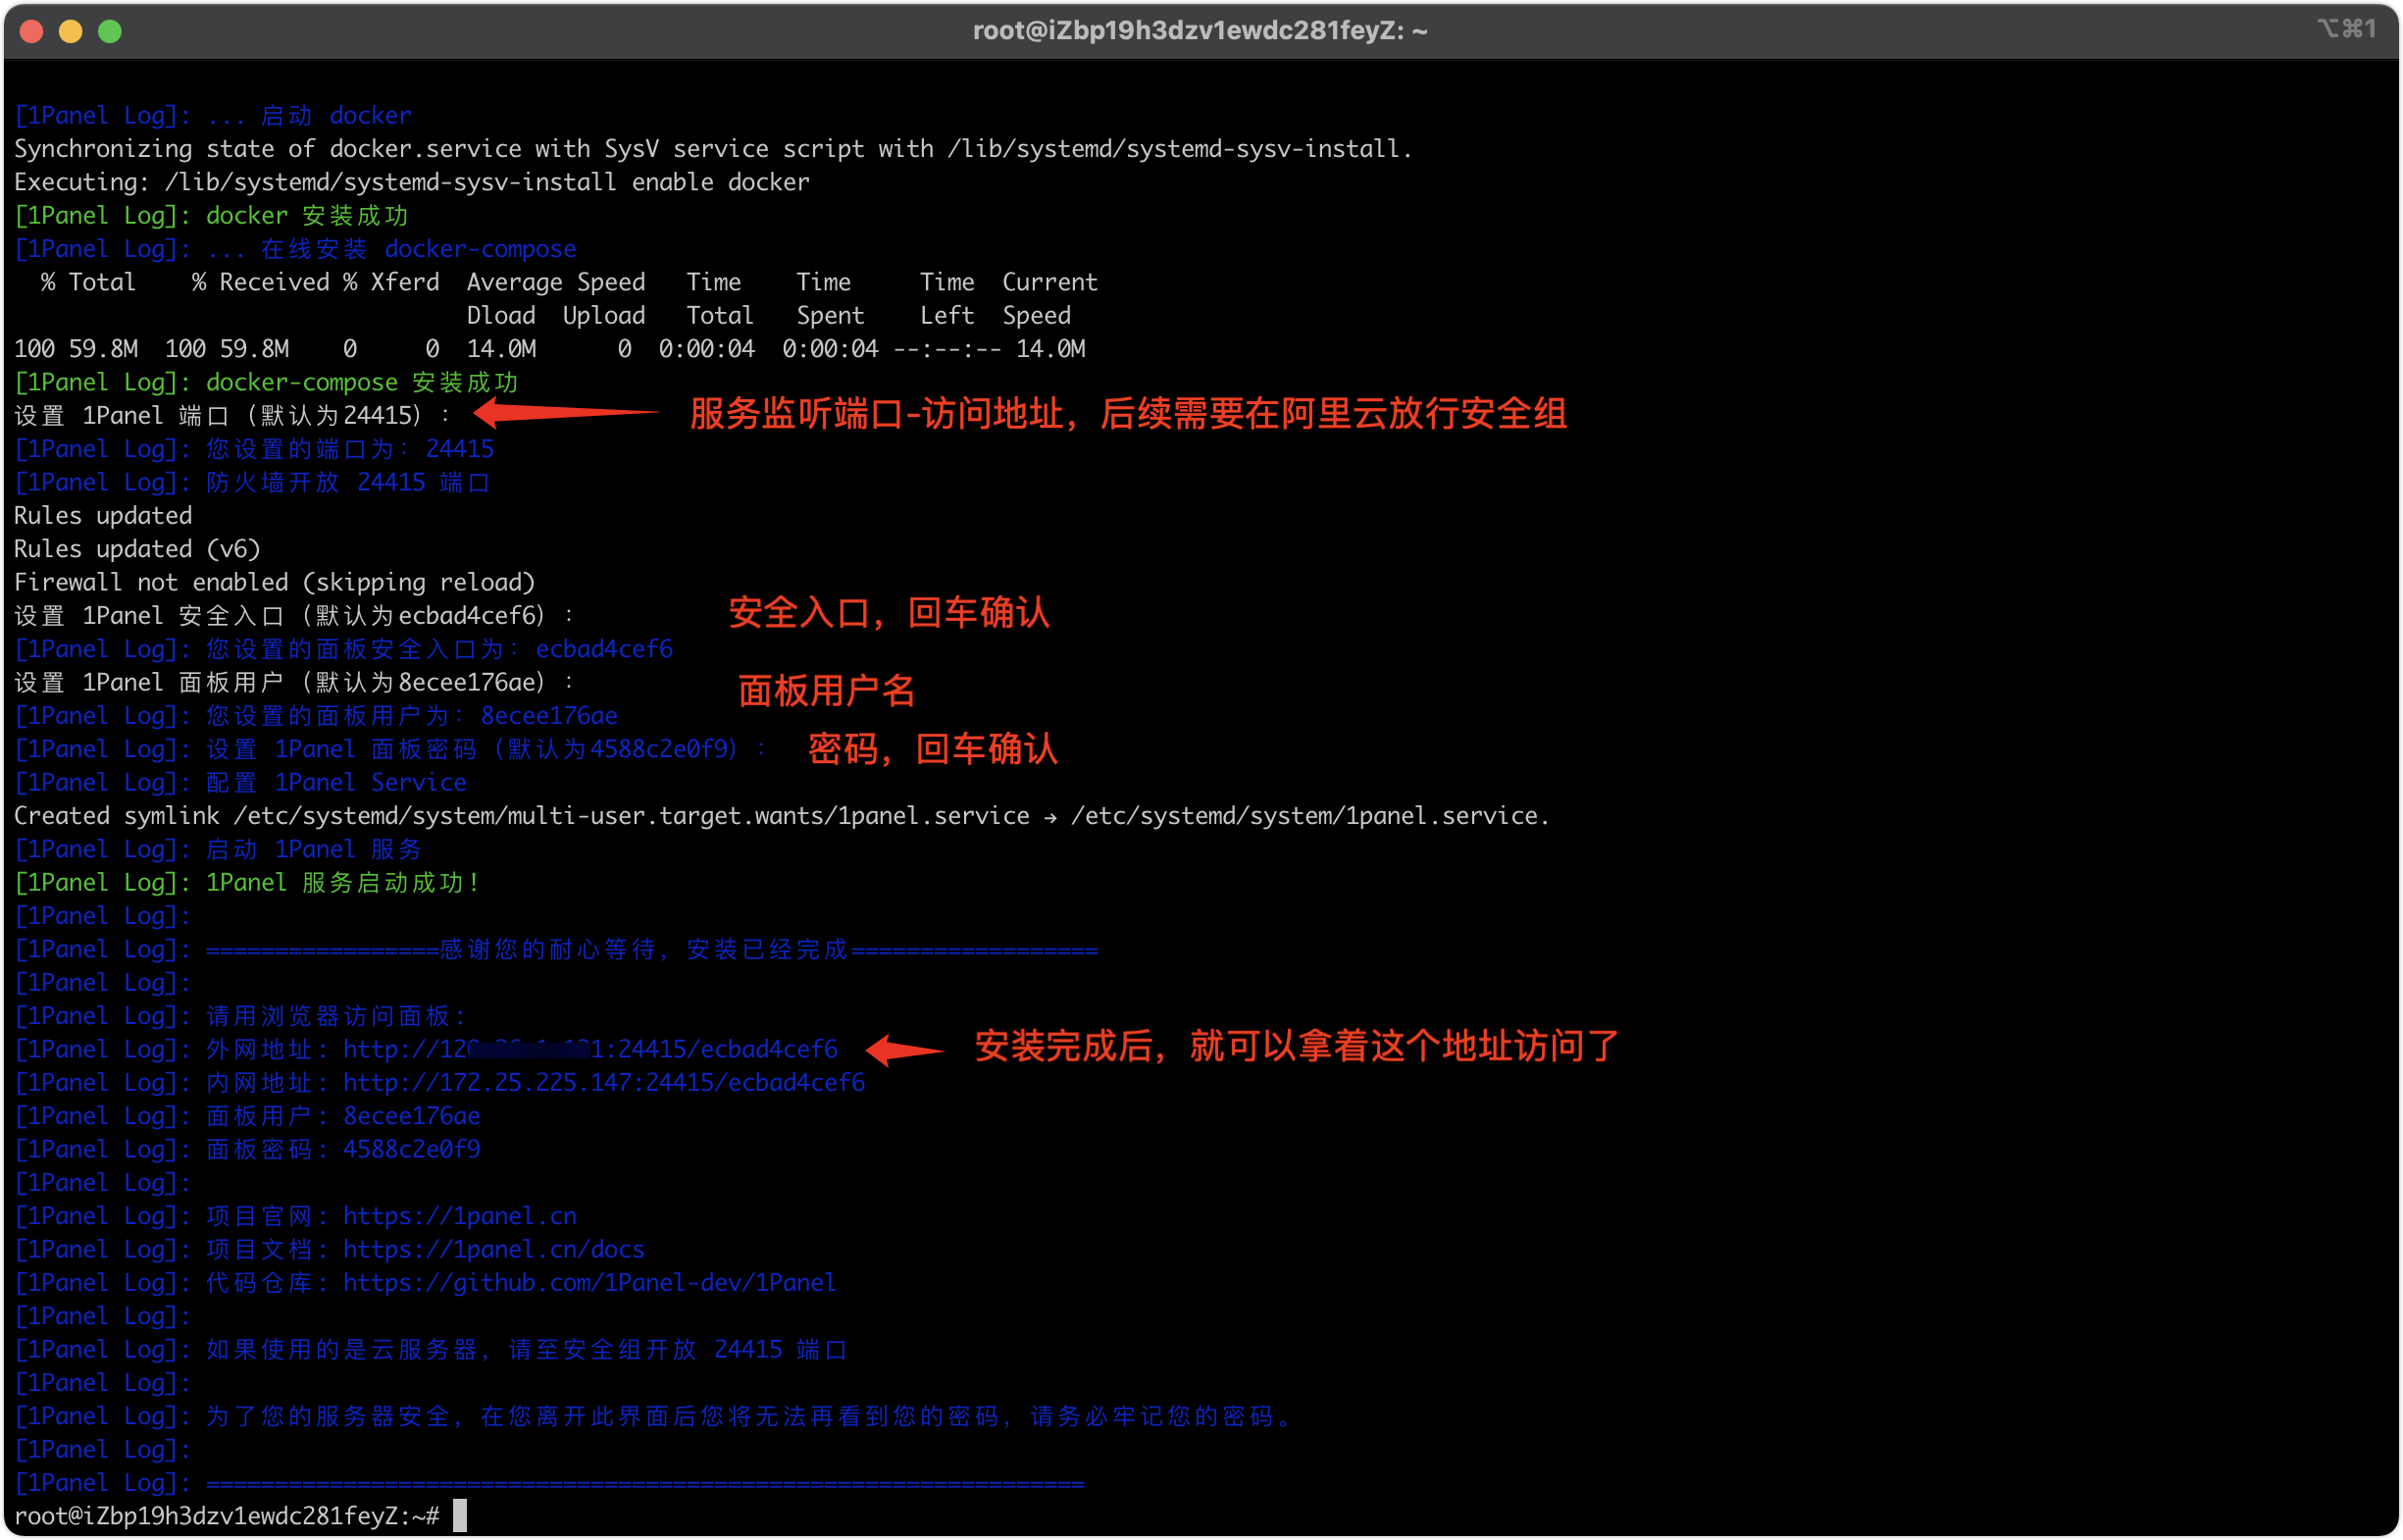The width and height of the screenshot is (2403, 1540).
Task: Click the terminal window title text
Action: point(1199,31)
